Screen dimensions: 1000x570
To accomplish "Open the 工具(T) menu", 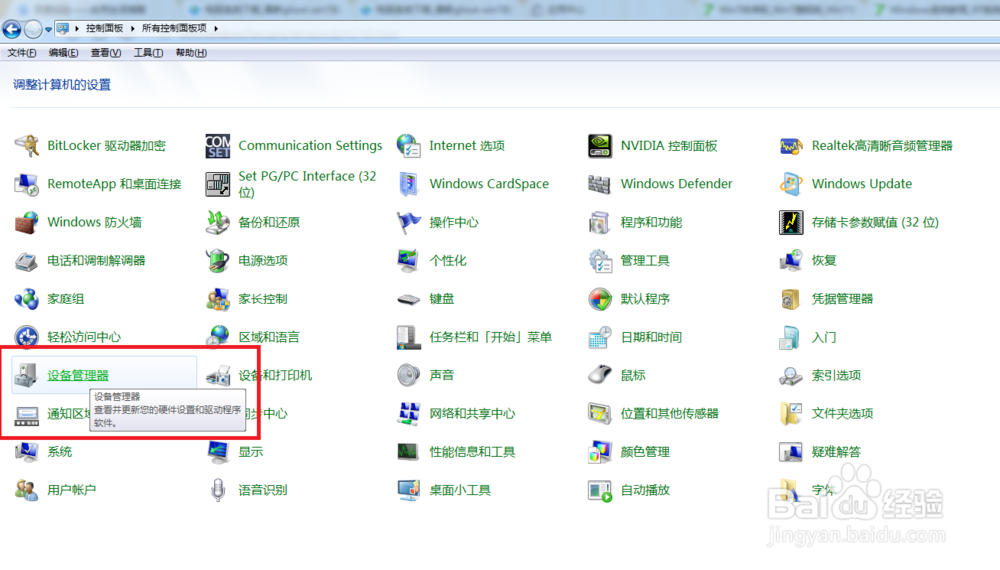I will (x=148, y=53).
